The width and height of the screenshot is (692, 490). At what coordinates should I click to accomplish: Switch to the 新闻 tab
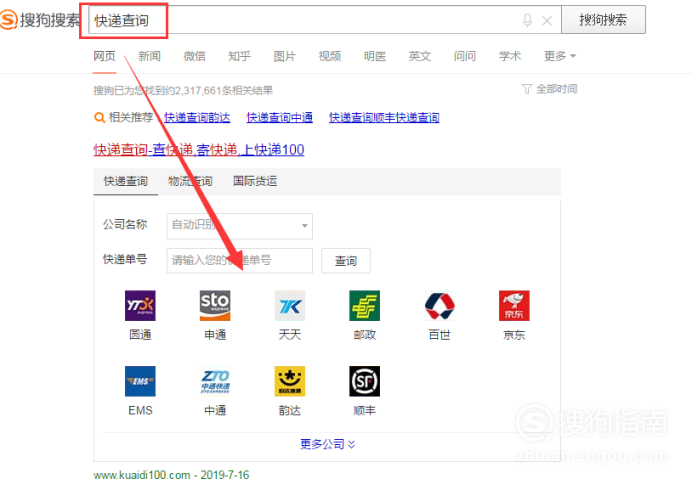[x=150, y=56]
